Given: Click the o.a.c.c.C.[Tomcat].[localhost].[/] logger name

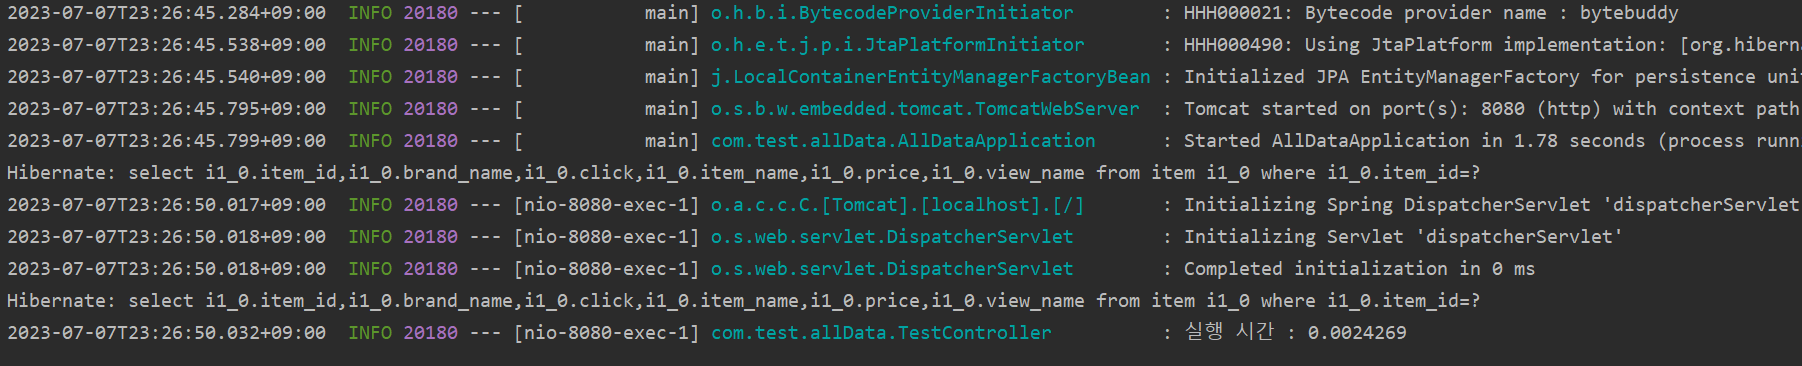Looking at the screenshot, I should pos(897,205).
